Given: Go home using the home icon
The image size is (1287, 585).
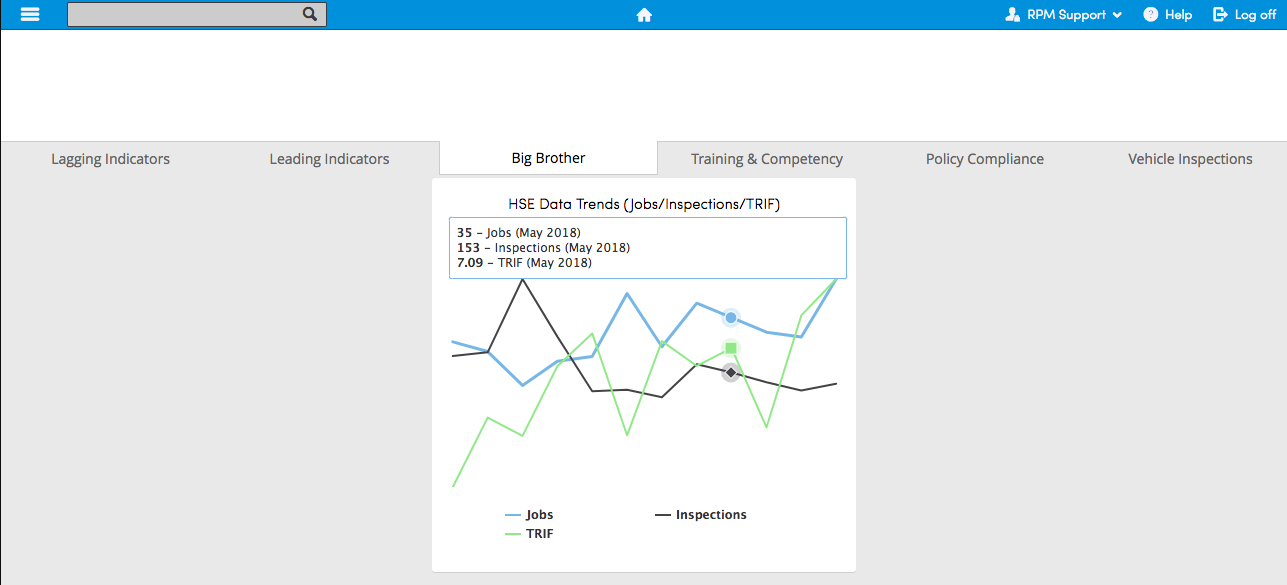Looking at the screenshot, I should [643, 14].
